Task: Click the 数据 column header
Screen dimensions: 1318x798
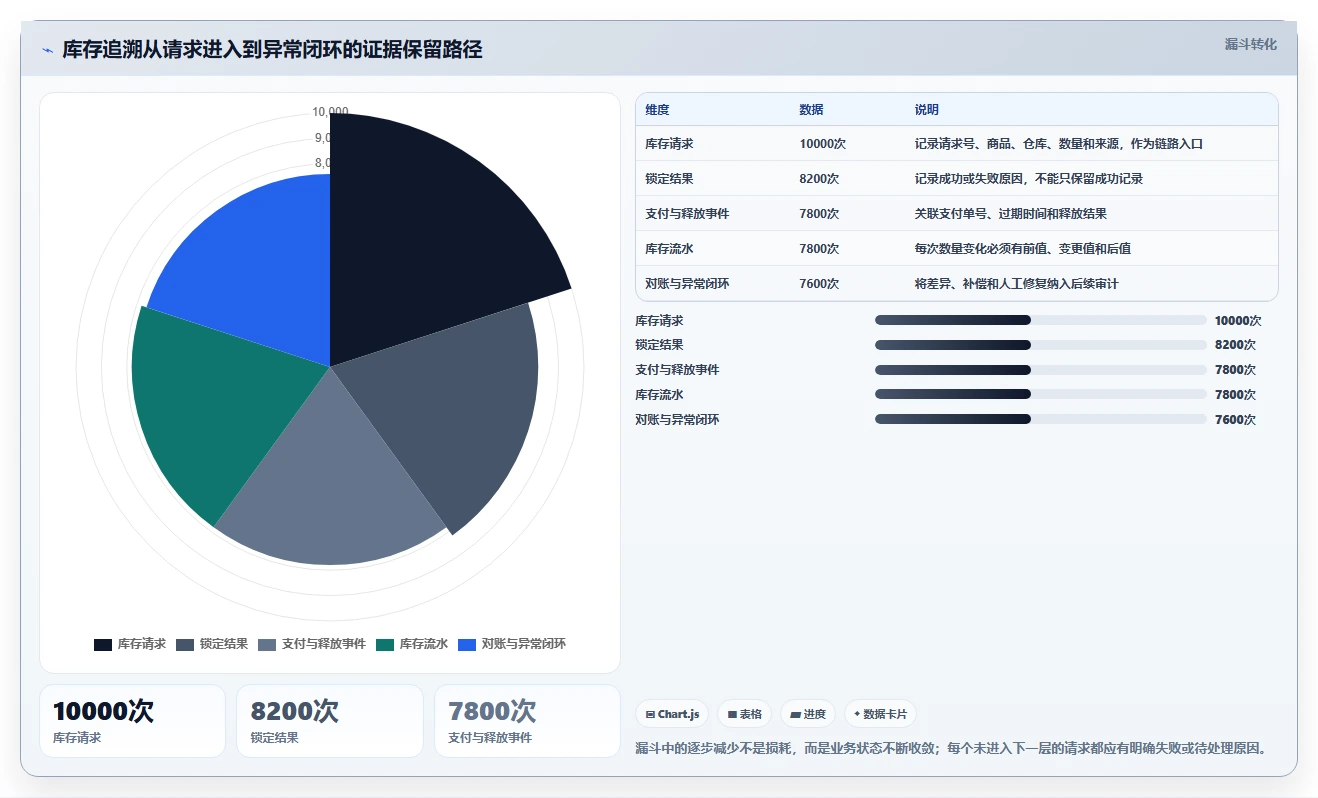Action: (812, 110)
